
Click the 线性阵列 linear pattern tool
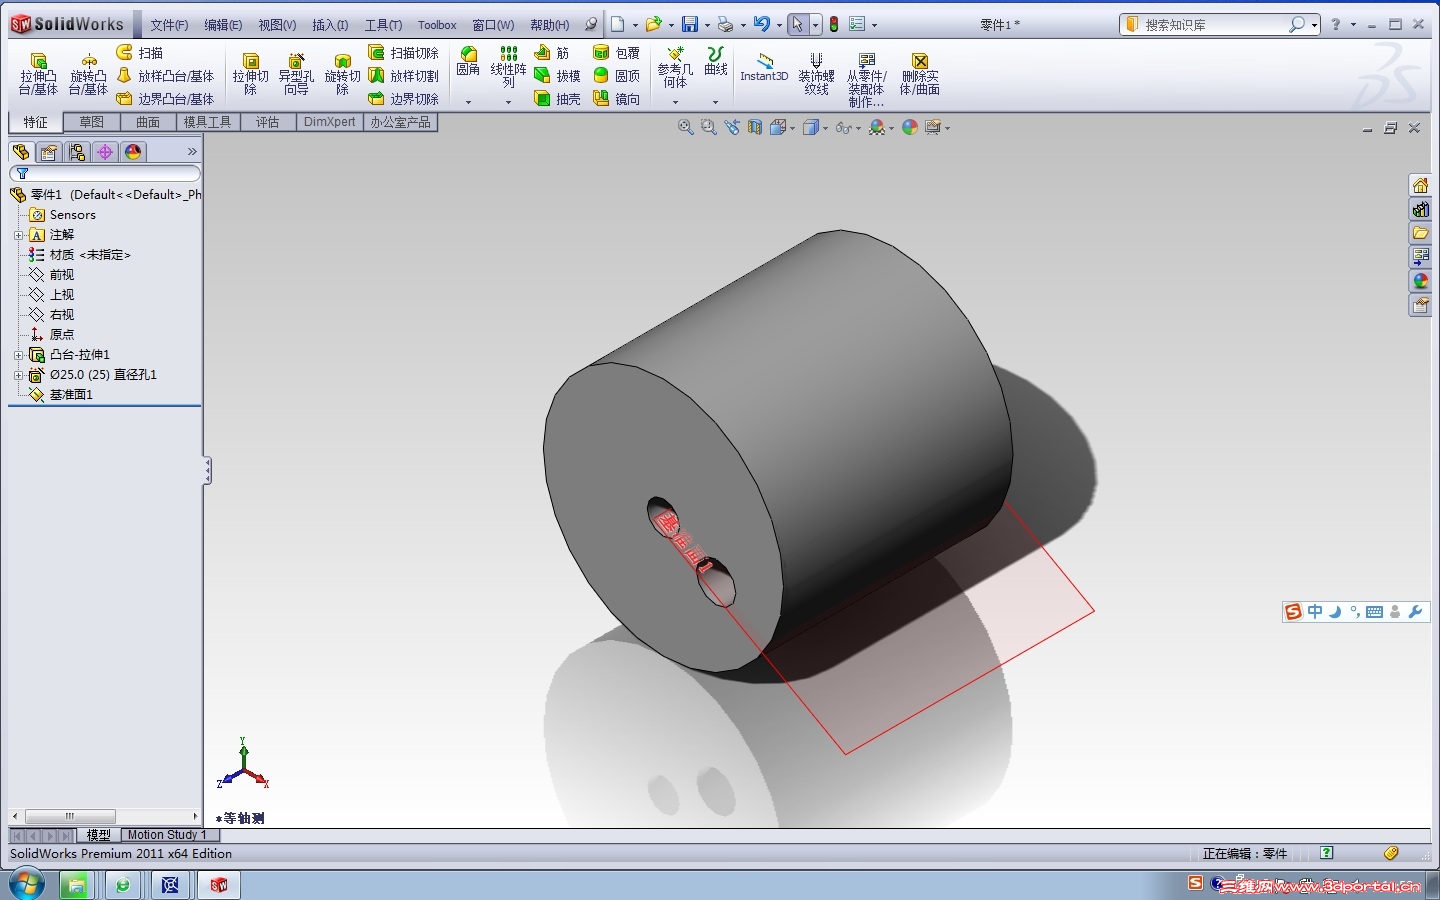click(x=508, y=67)
